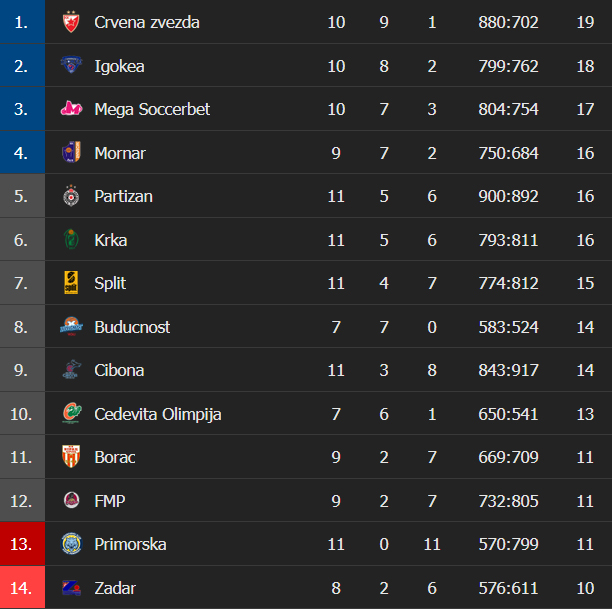Viewport: 612px width, 609px height.
Task: Open the Crvena zvezda team link
Action: point(147,22)
